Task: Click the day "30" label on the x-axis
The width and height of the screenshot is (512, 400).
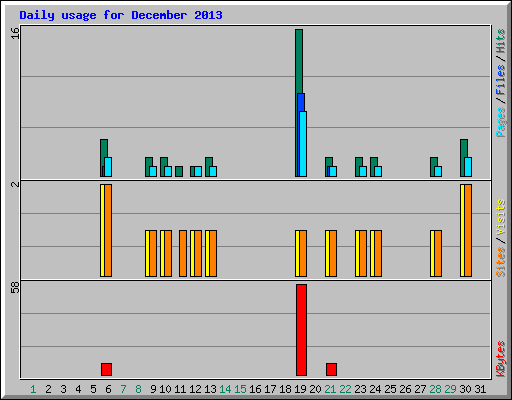Action: pos(465,389)
